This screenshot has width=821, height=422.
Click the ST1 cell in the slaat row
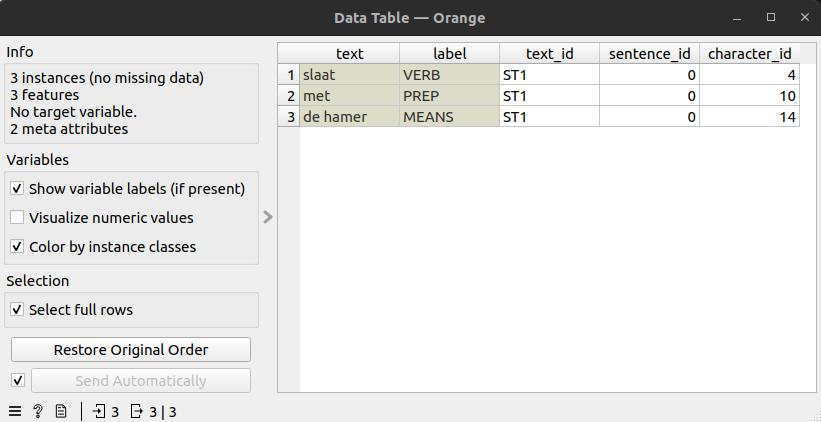coord(549,75)
